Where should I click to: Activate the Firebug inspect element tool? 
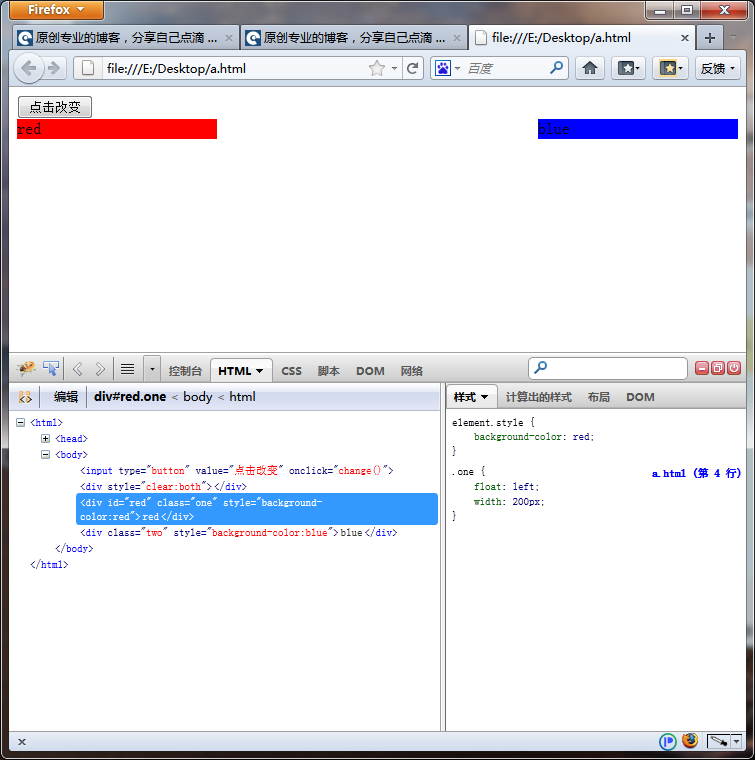(x=51, y=369)
